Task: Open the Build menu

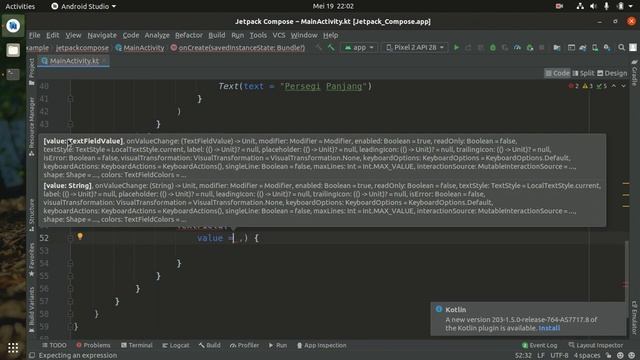Action: [217, 36]
